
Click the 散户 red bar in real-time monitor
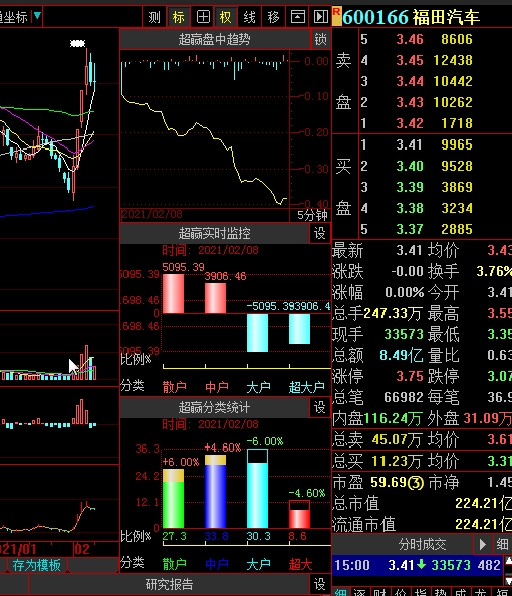click(173, 293)
